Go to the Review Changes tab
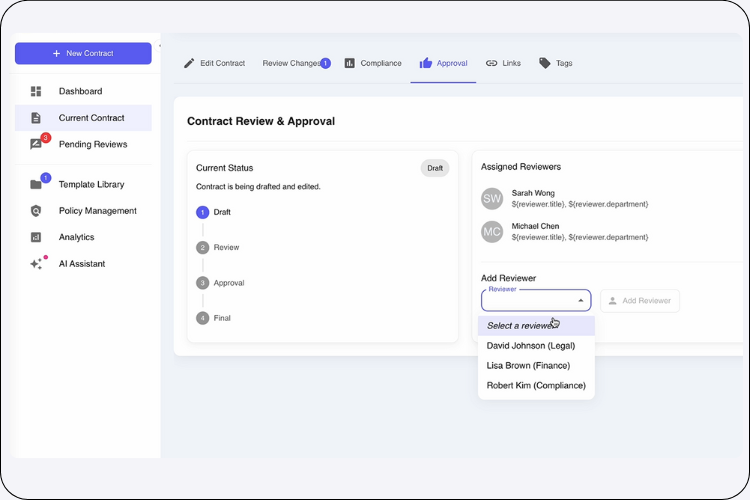750x500 pixels. point(292,63)
